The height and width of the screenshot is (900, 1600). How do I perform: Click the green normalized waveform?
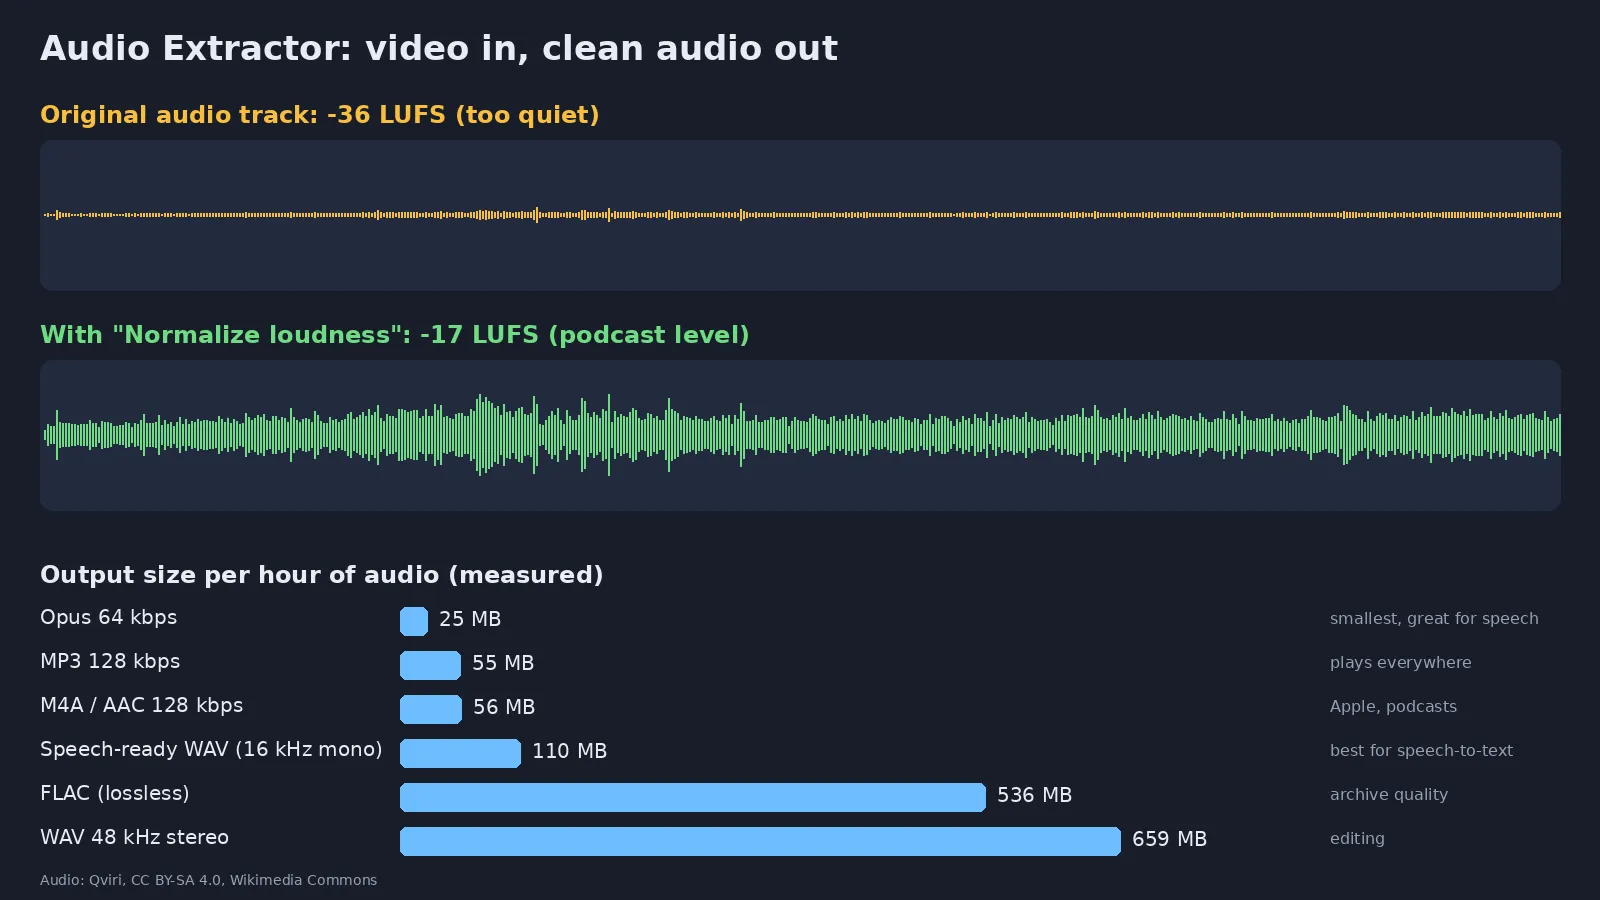[x=800, y=435]
